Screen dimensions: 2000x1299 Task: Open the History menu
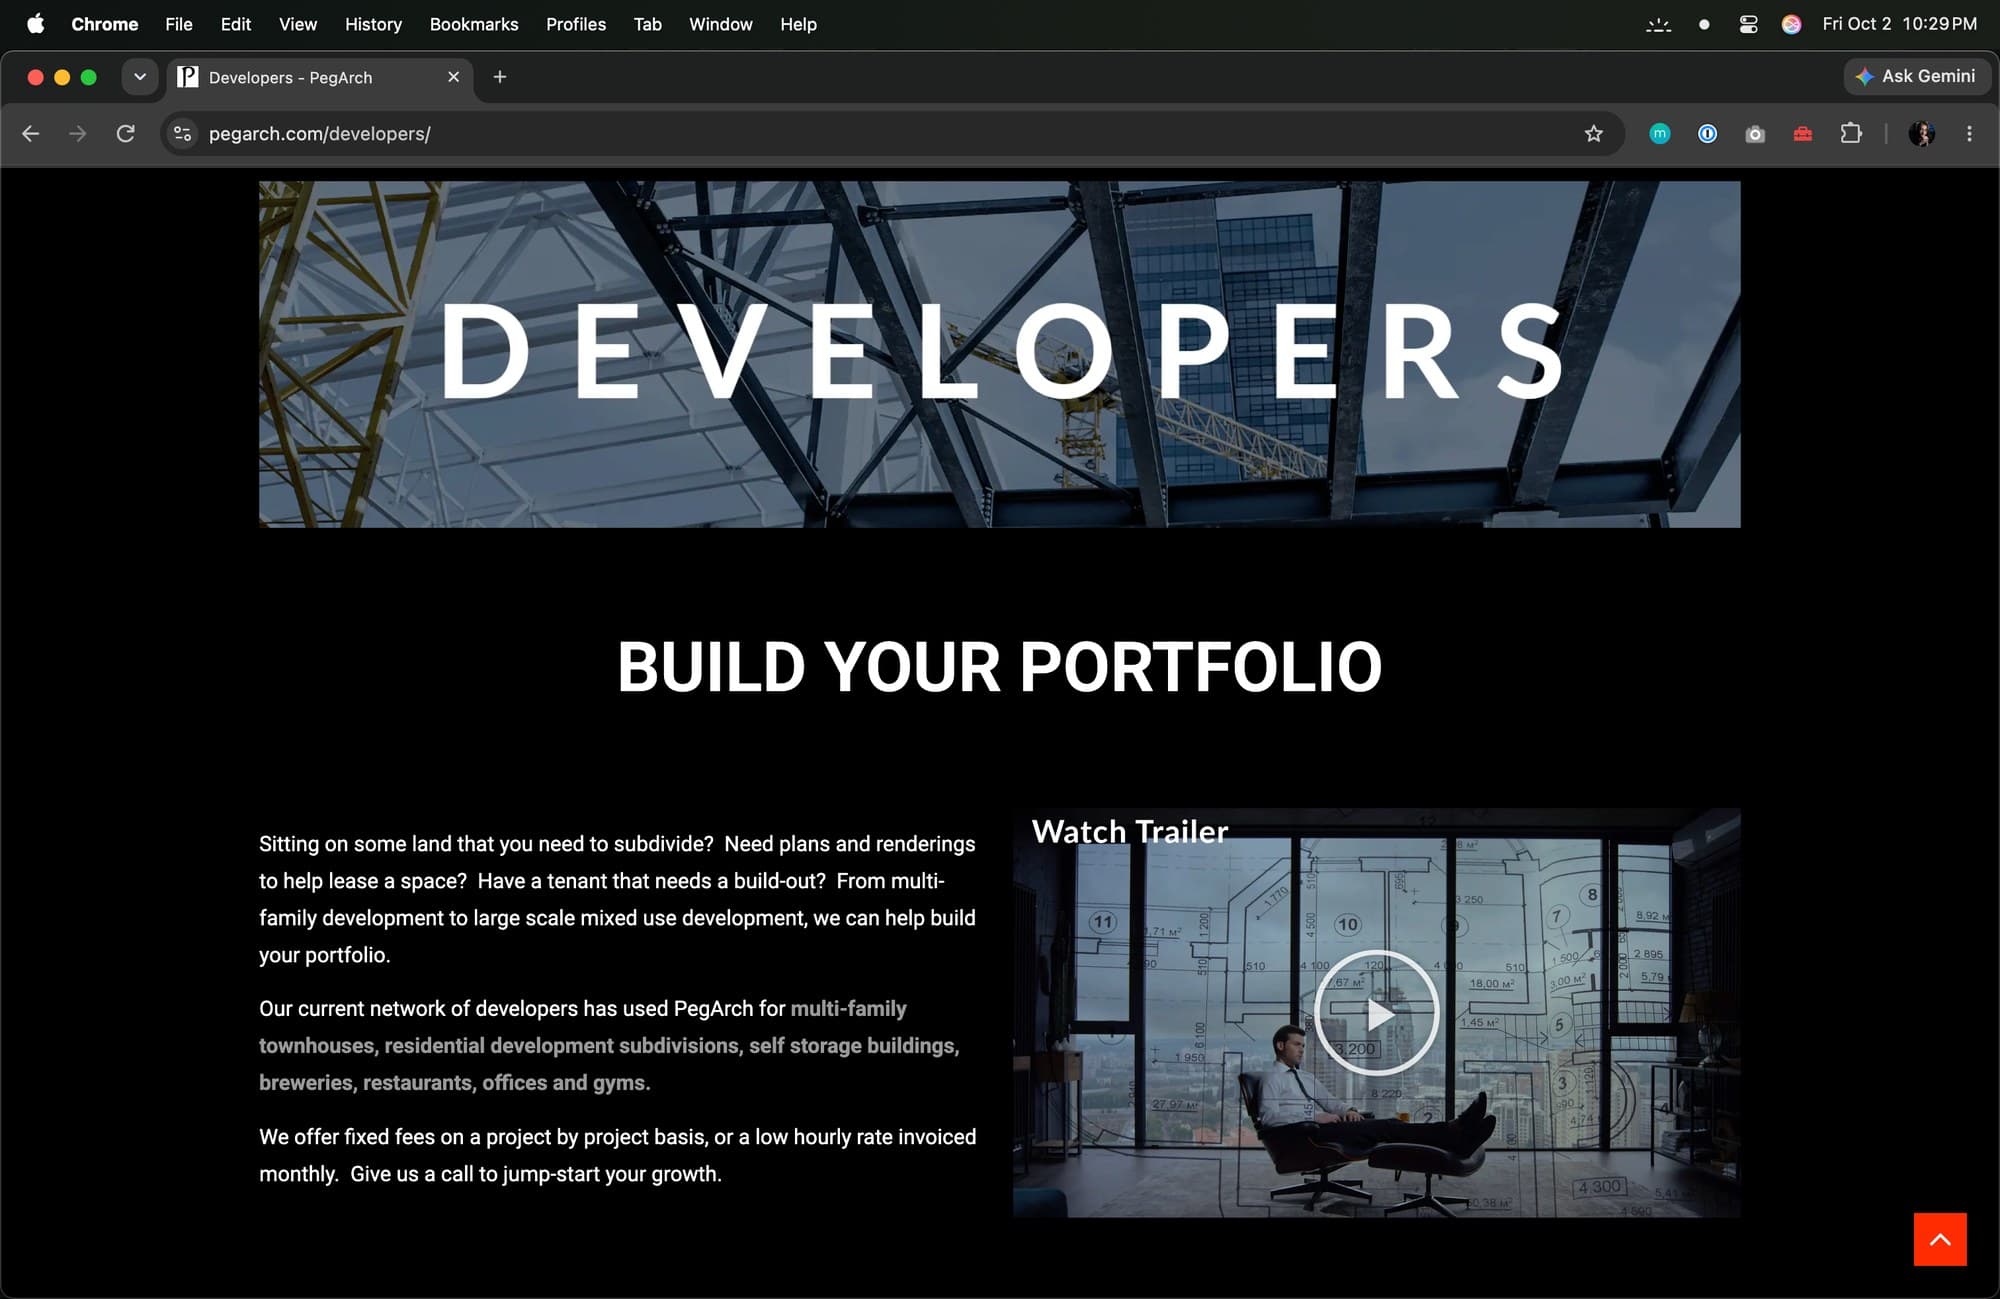pos(373,24)
